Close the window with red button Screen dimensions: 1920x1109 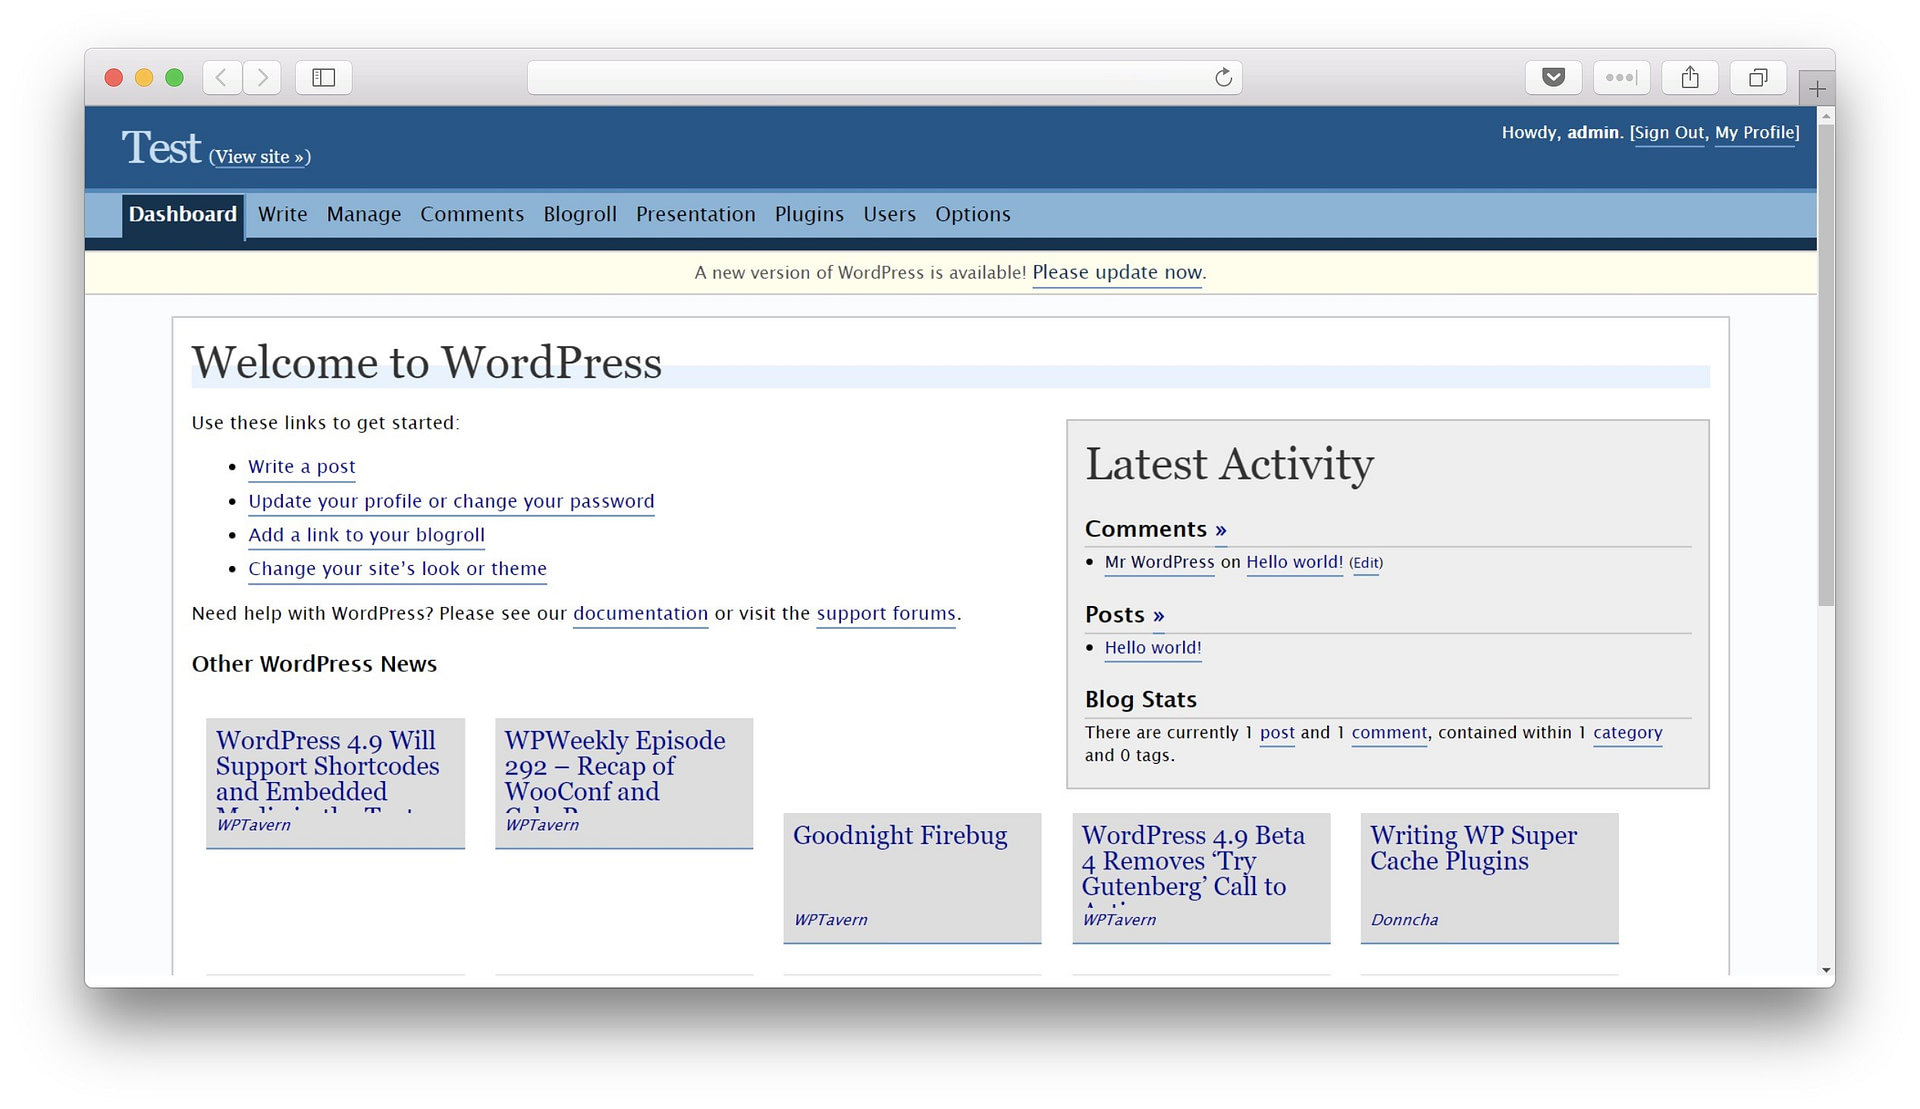pyautogui.click(x=114, y=77)
